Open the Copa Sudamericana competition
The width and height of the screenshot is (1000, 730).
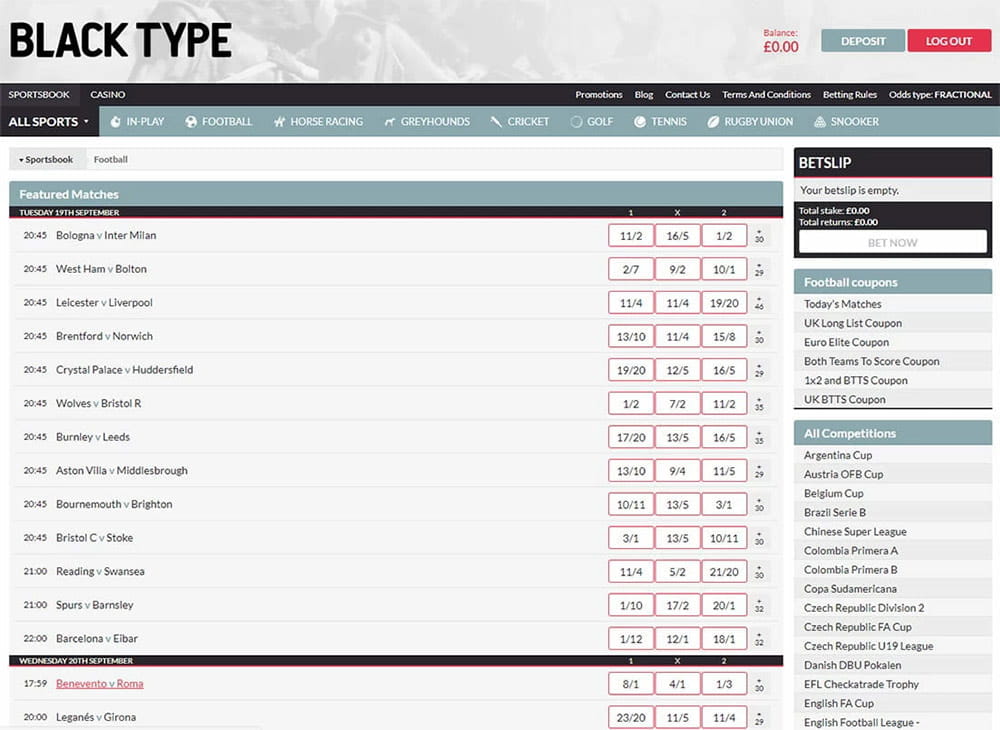(850, 589)
